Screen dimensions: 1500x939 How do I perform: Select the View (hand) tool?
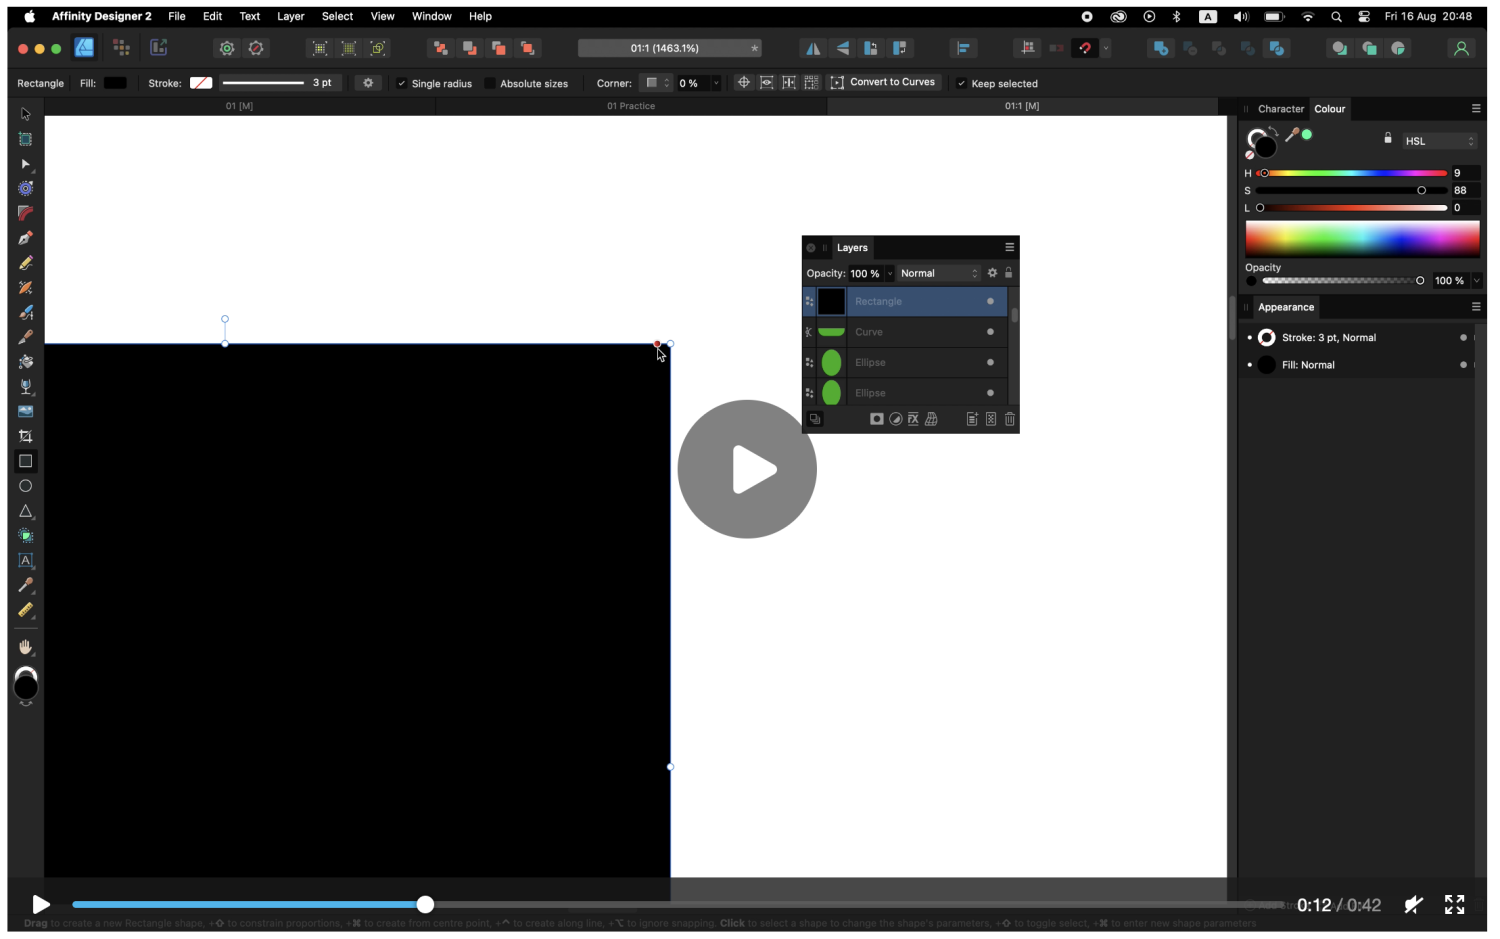point(26,647)
